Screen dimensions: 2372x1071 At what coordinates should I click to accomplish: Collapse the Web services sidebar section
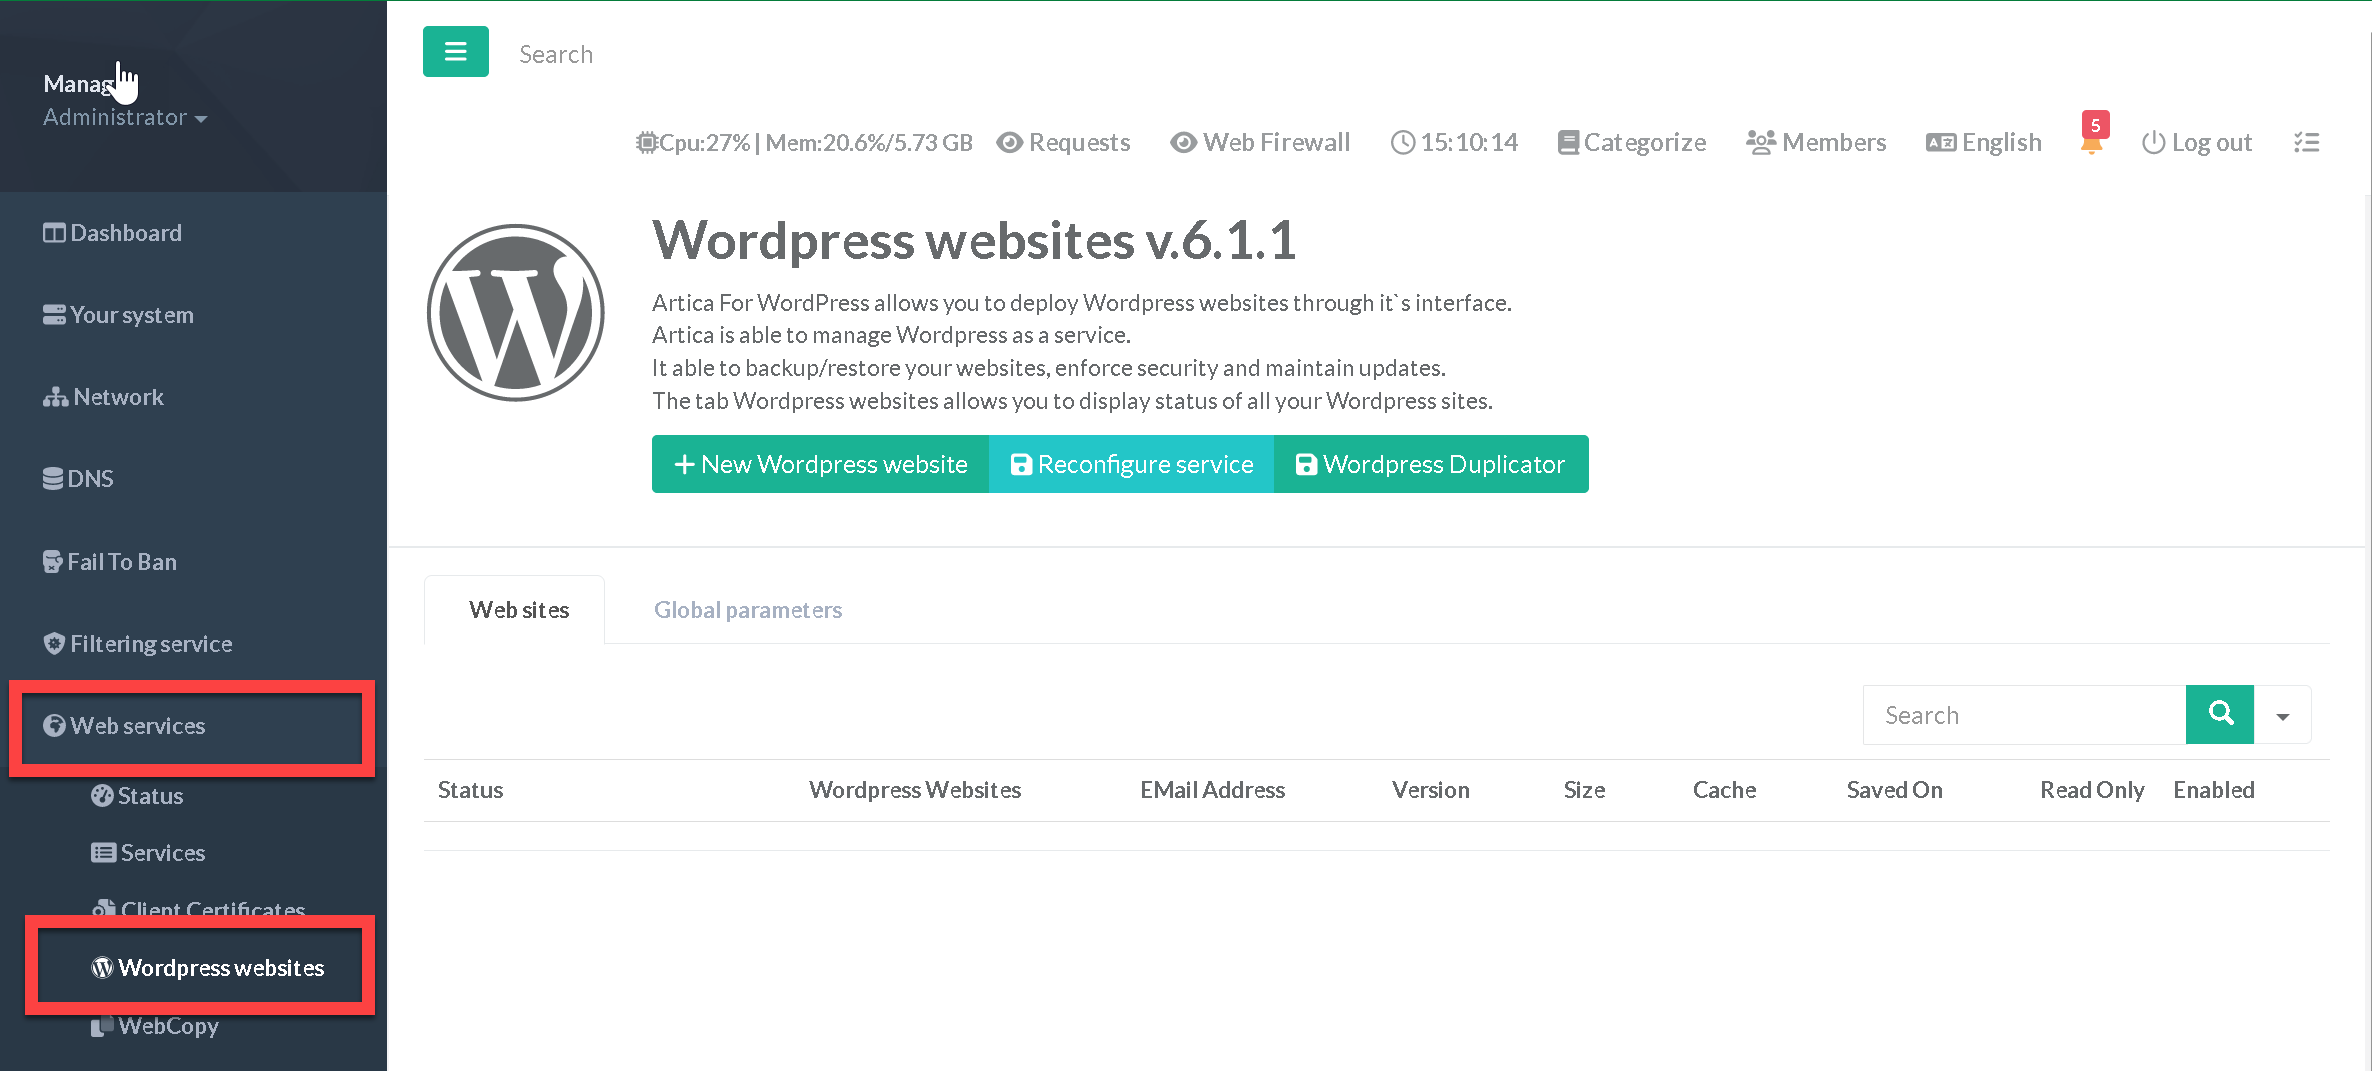point(137,726)
